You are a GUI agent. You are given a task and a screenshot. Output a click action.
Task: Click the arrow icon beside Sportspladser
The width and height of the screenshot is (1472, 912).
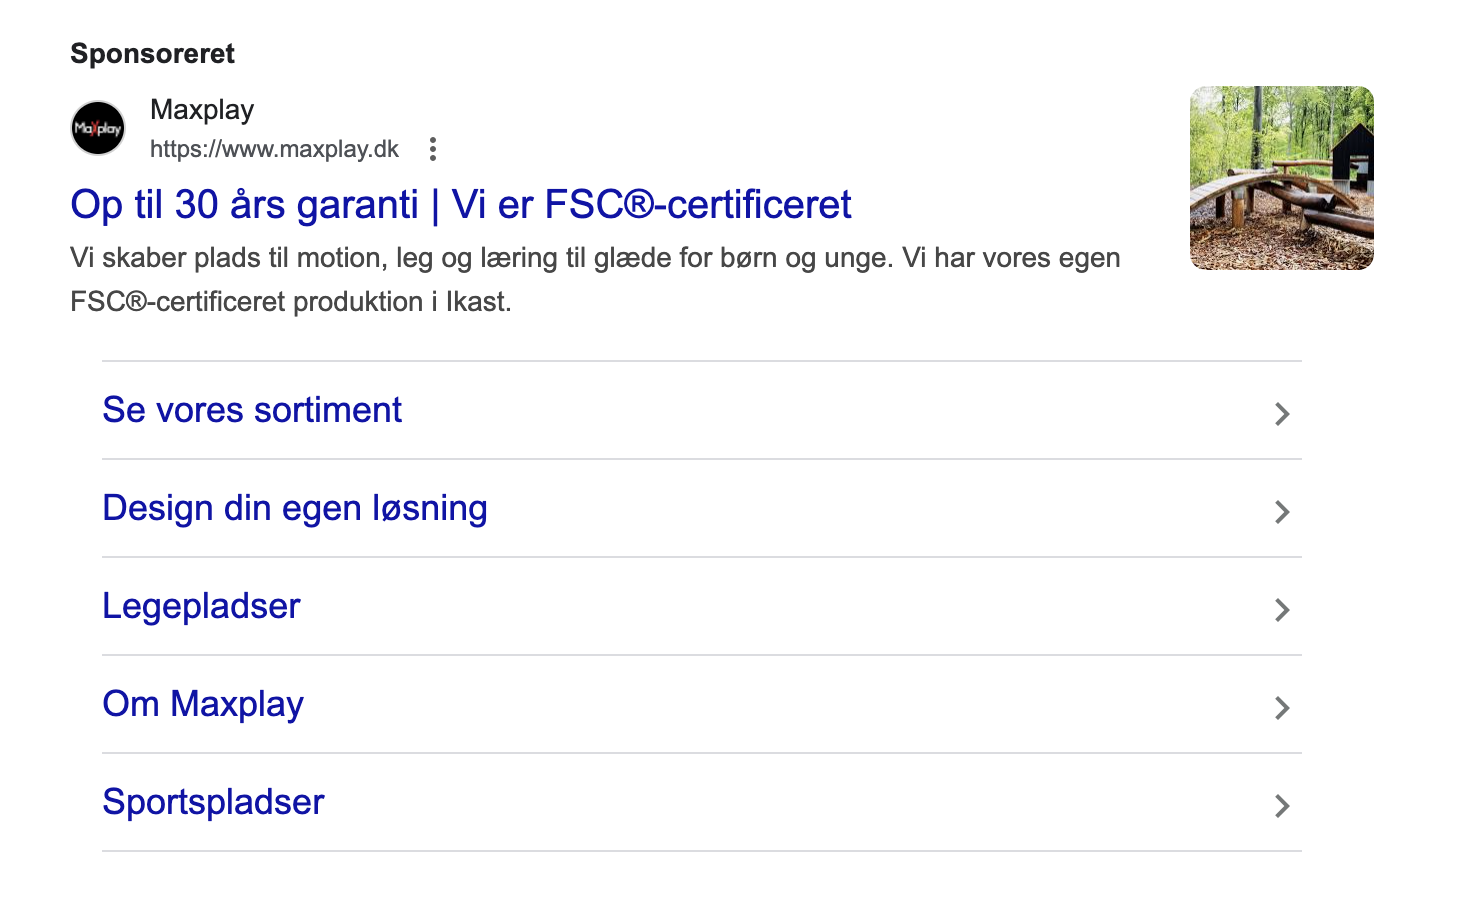pos(1282,806)
